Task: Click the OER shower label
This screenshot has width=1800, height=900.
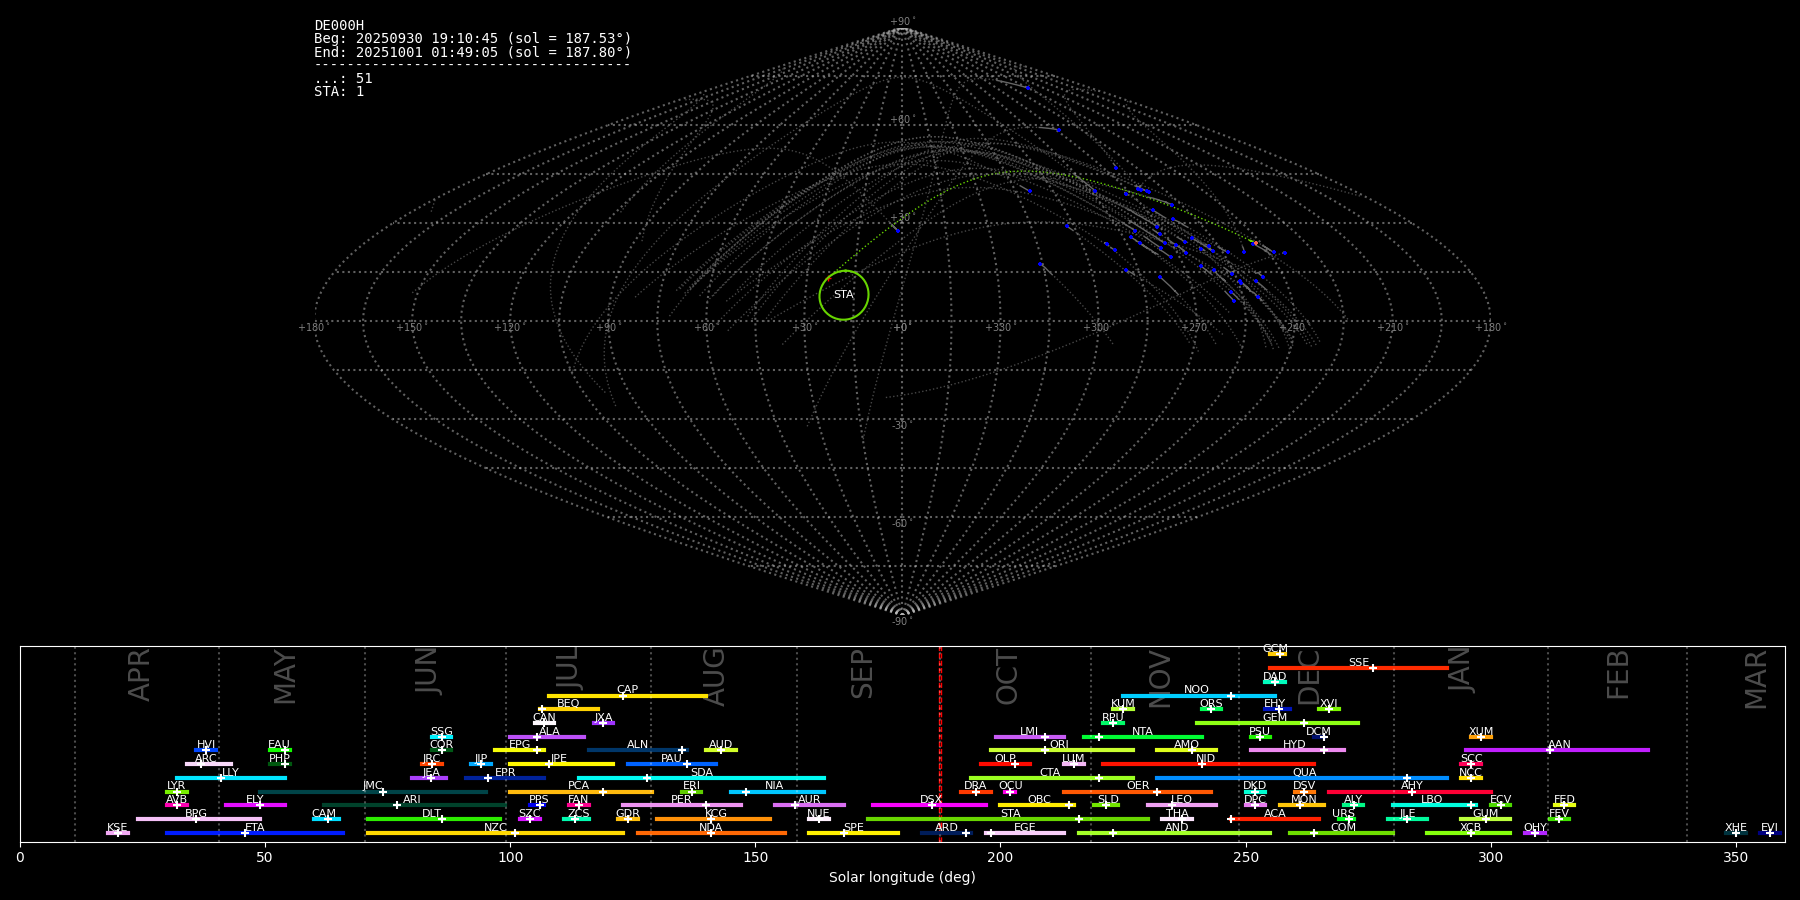Action: (x=1138, y=786)
